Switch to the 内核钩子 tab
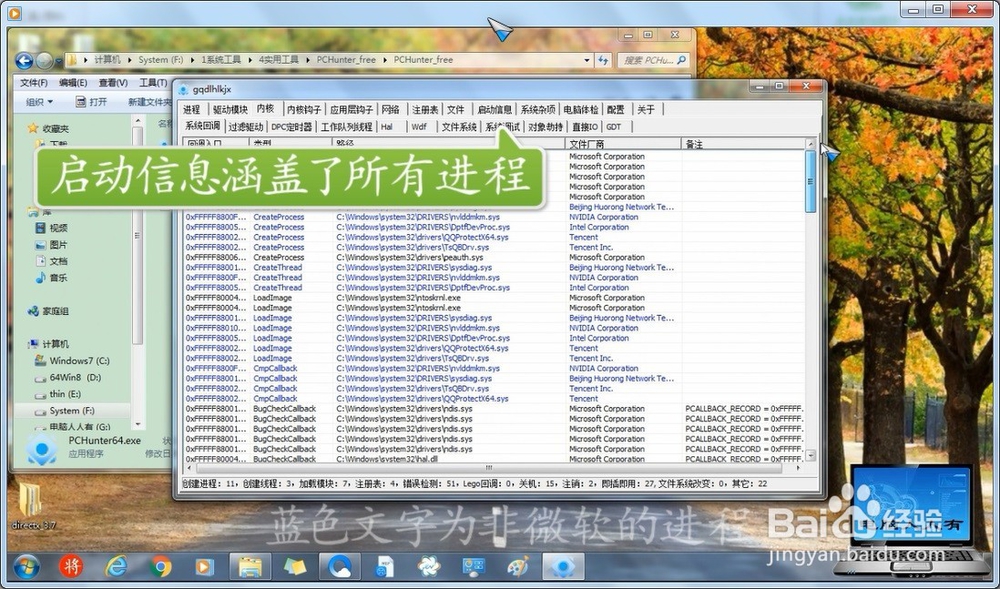The width and height of the screenshot is (1000, 589). coord(304,110)
